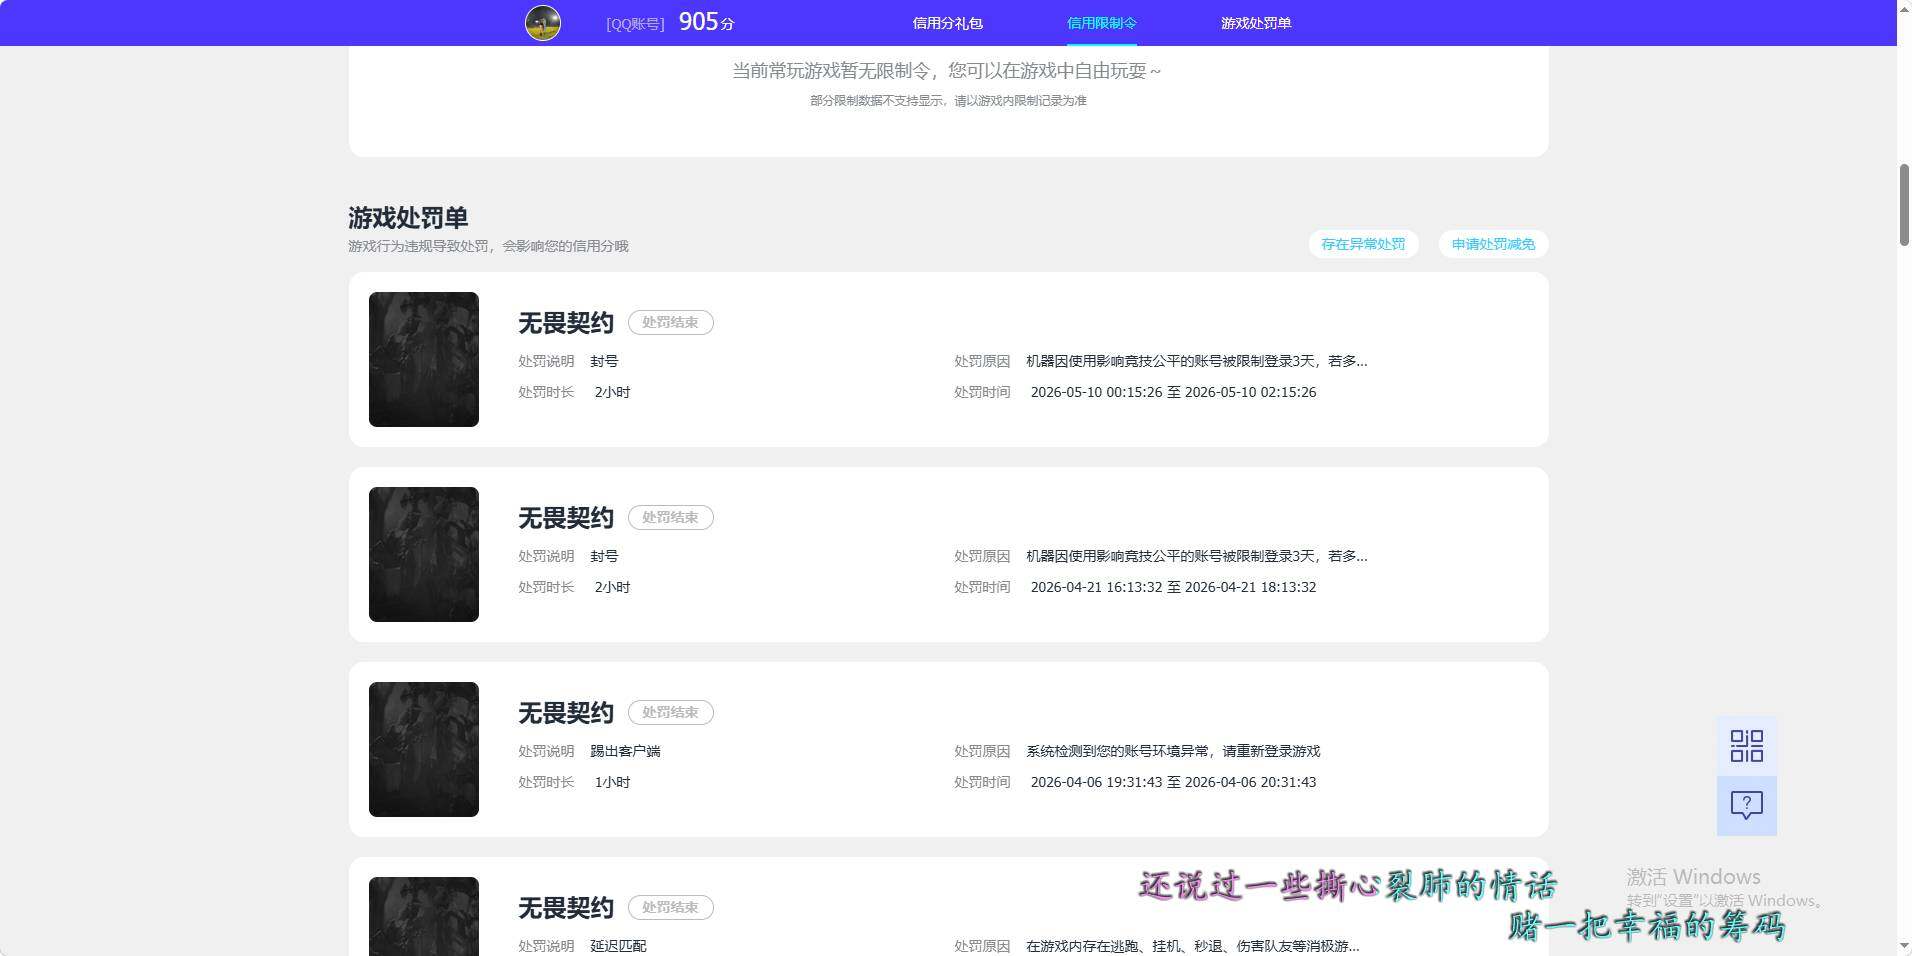Click the user avatar in header

(543, 23)
